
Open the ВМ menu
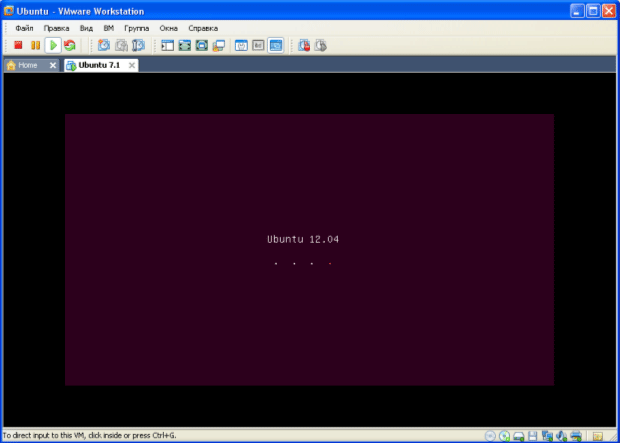[109, 28]
